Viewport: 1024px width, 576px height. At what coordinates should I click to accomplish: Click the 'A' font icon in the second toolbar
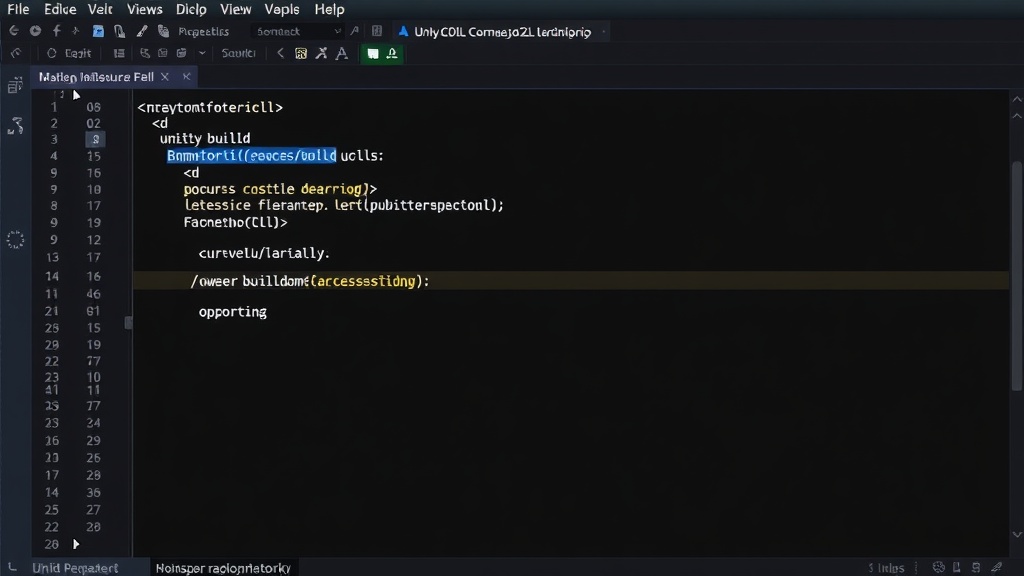(x=342, y=54)
